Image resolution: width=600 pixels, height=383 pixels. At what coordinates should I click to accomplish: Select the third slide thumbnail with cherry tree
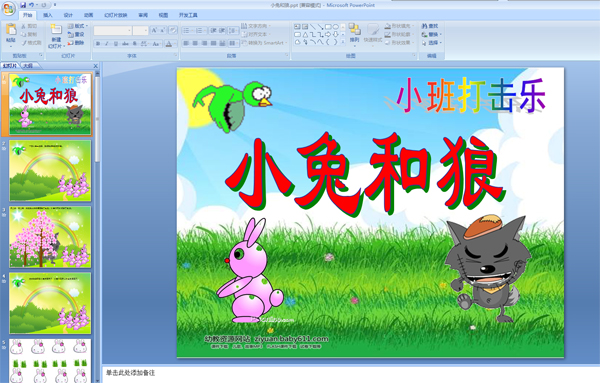[50, 237]
